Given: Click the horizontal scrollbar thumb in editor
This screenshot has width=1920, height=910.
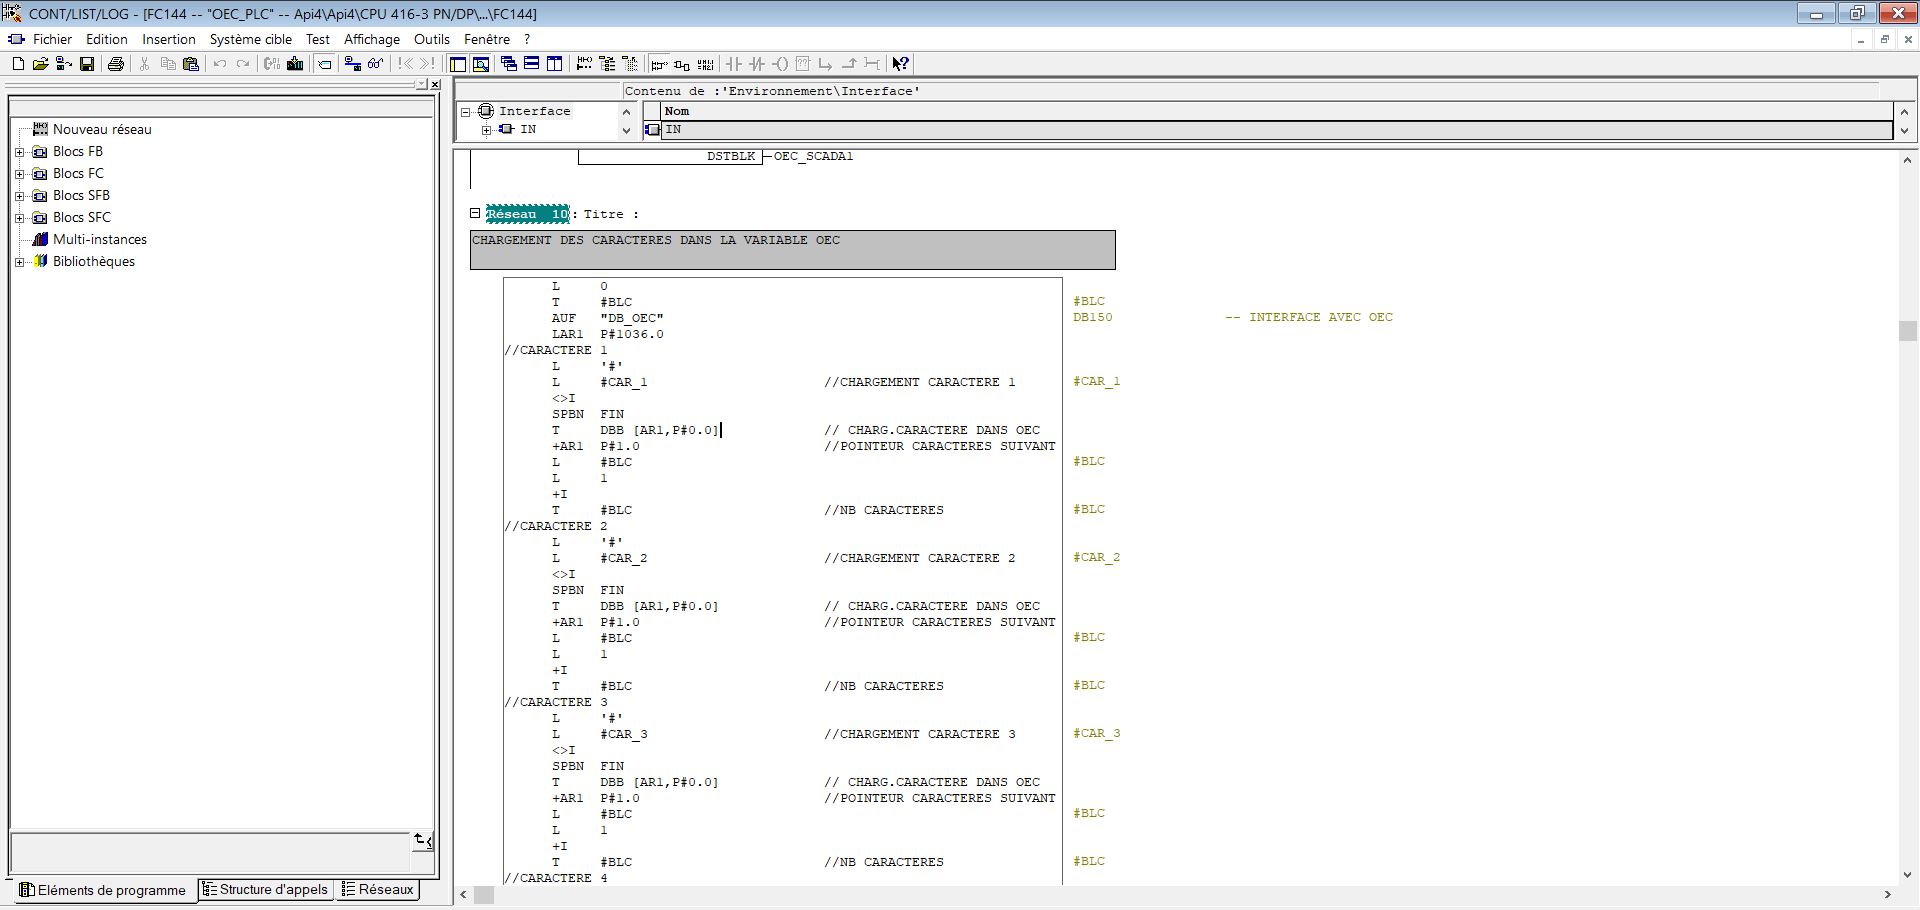Looking at the screenshot, I should click(x=484, y=895).
